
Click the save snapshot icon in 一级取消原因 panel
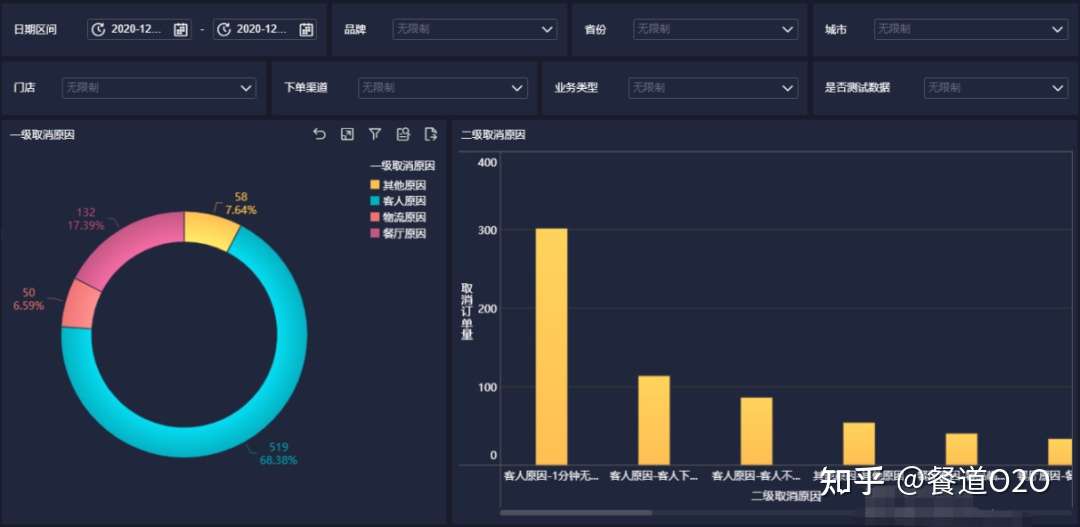(x=403, y=134)
